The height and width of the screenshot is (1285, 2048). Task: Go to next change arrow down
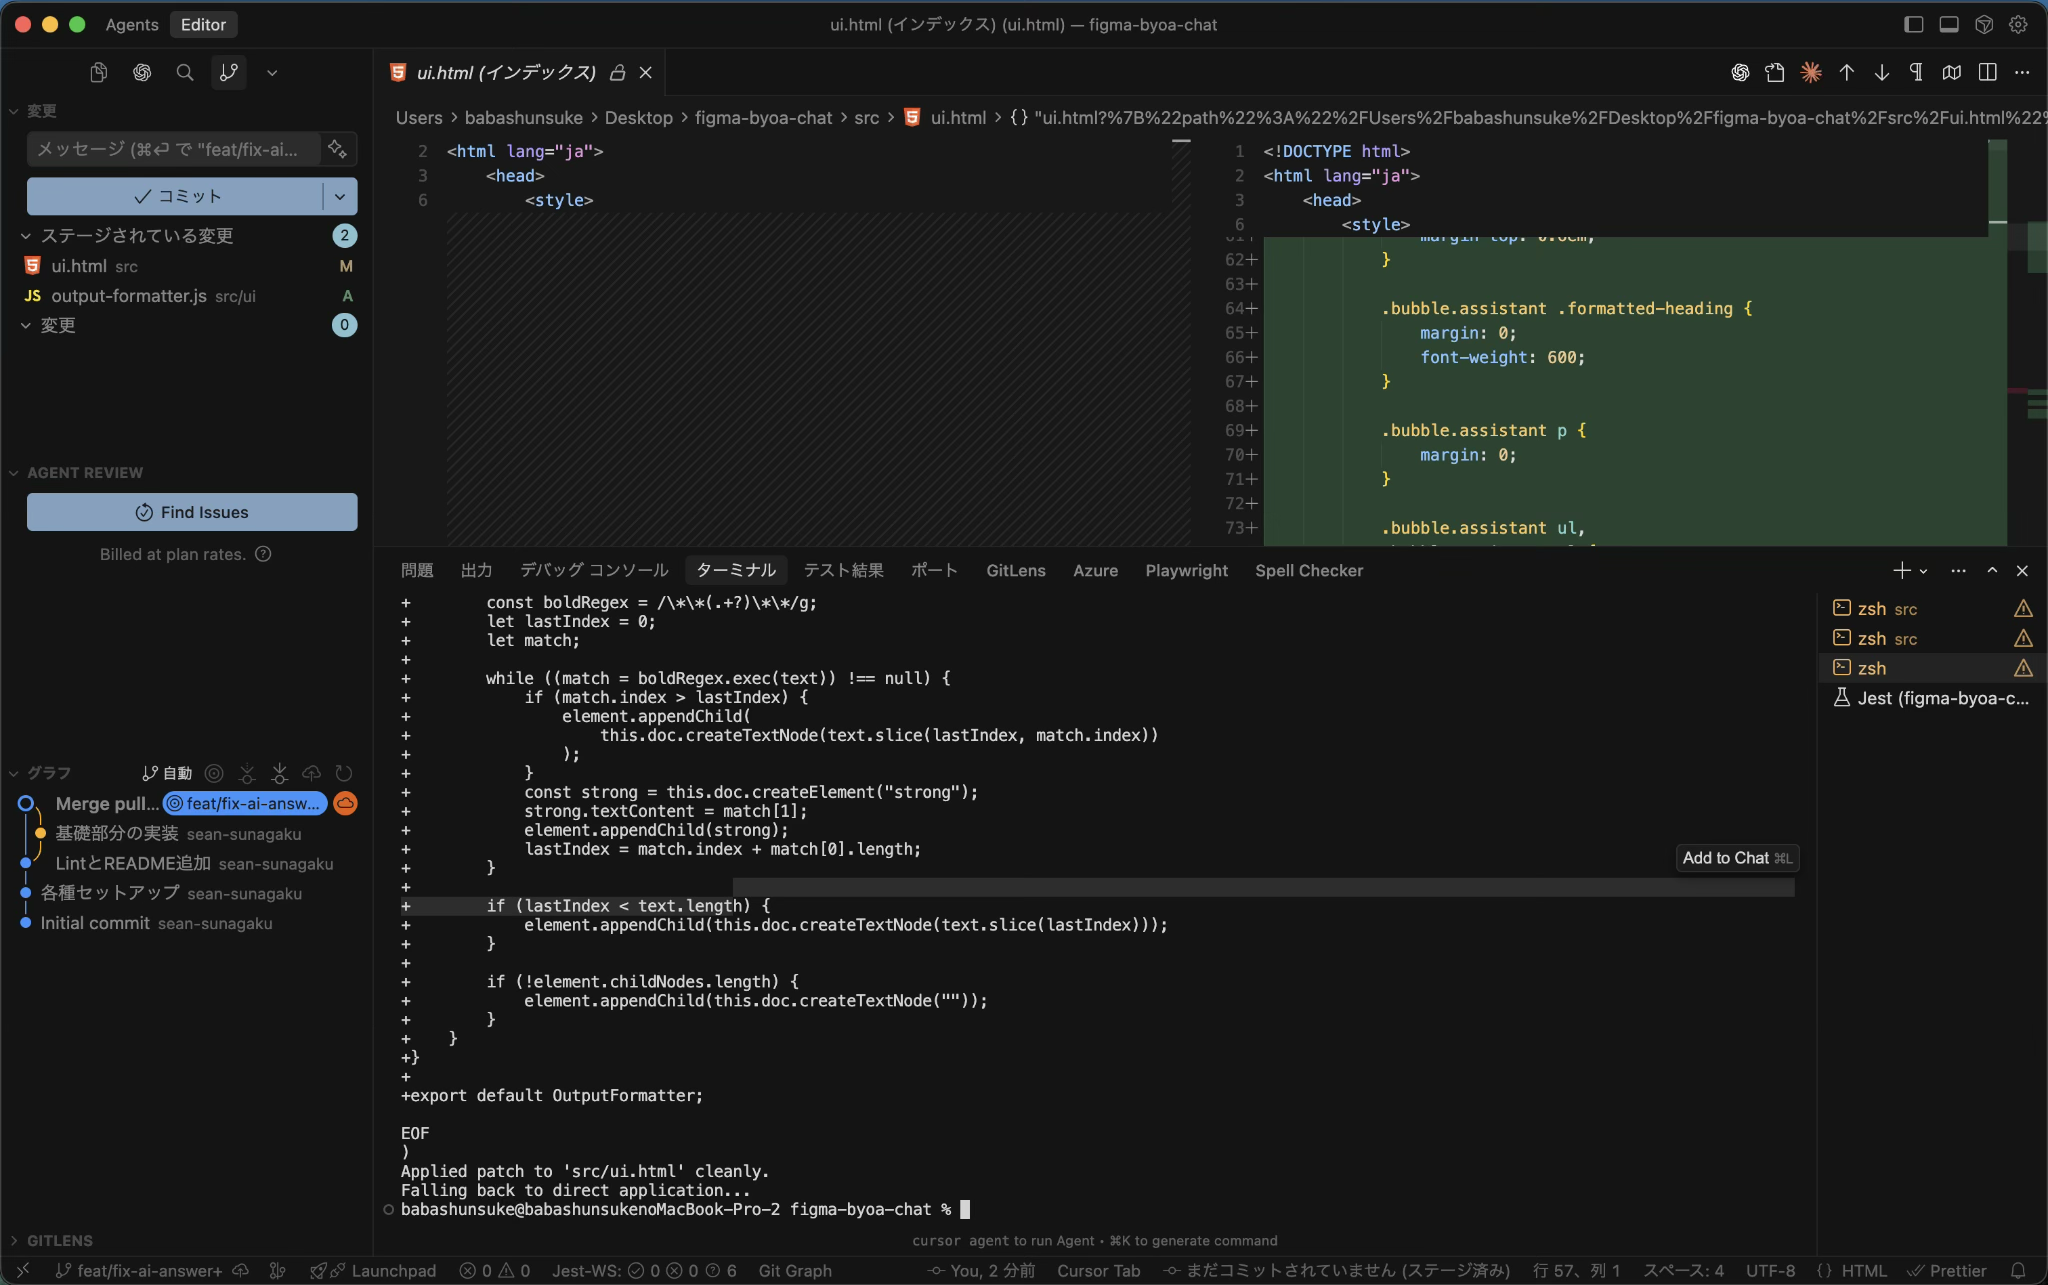pyautogui.click(x=1881, y=72)
